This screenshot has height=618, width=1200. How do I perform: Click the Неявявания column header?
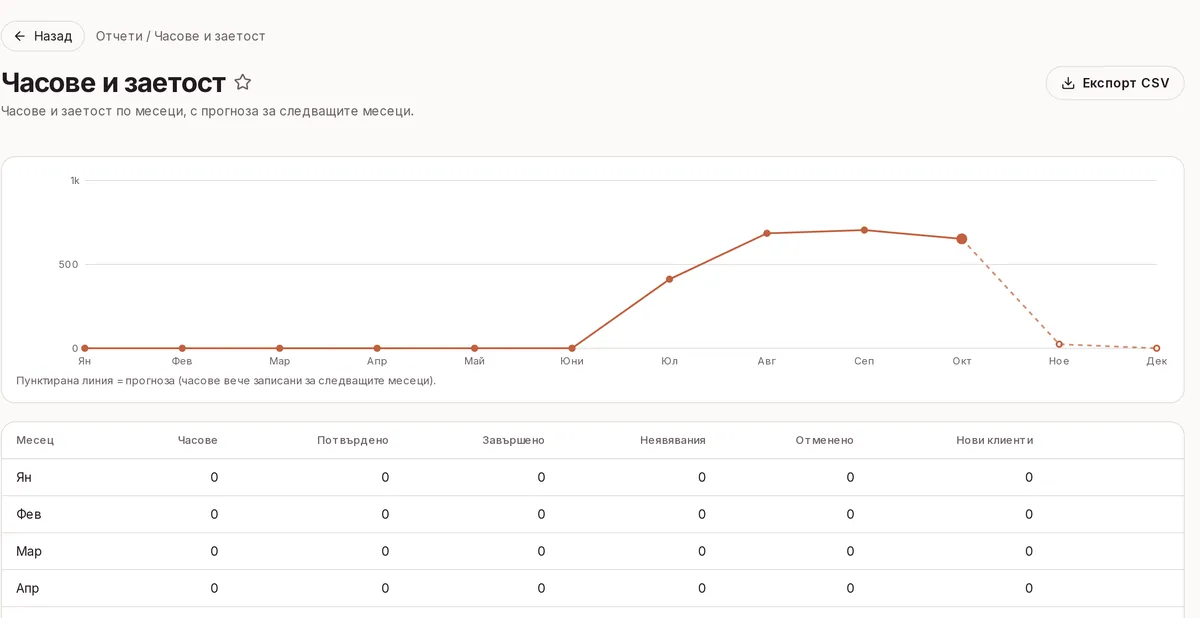(x=673, y=440)
